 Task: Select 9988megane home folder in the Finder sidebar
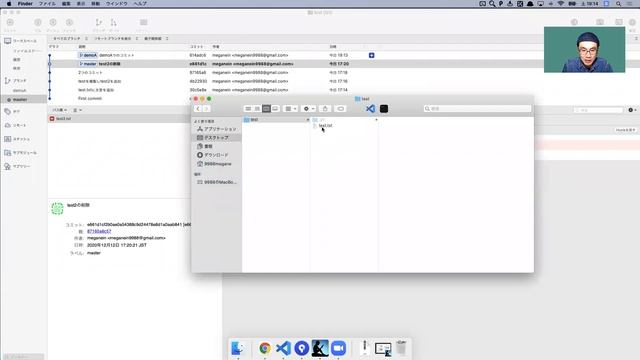click(x=216, y=164)
